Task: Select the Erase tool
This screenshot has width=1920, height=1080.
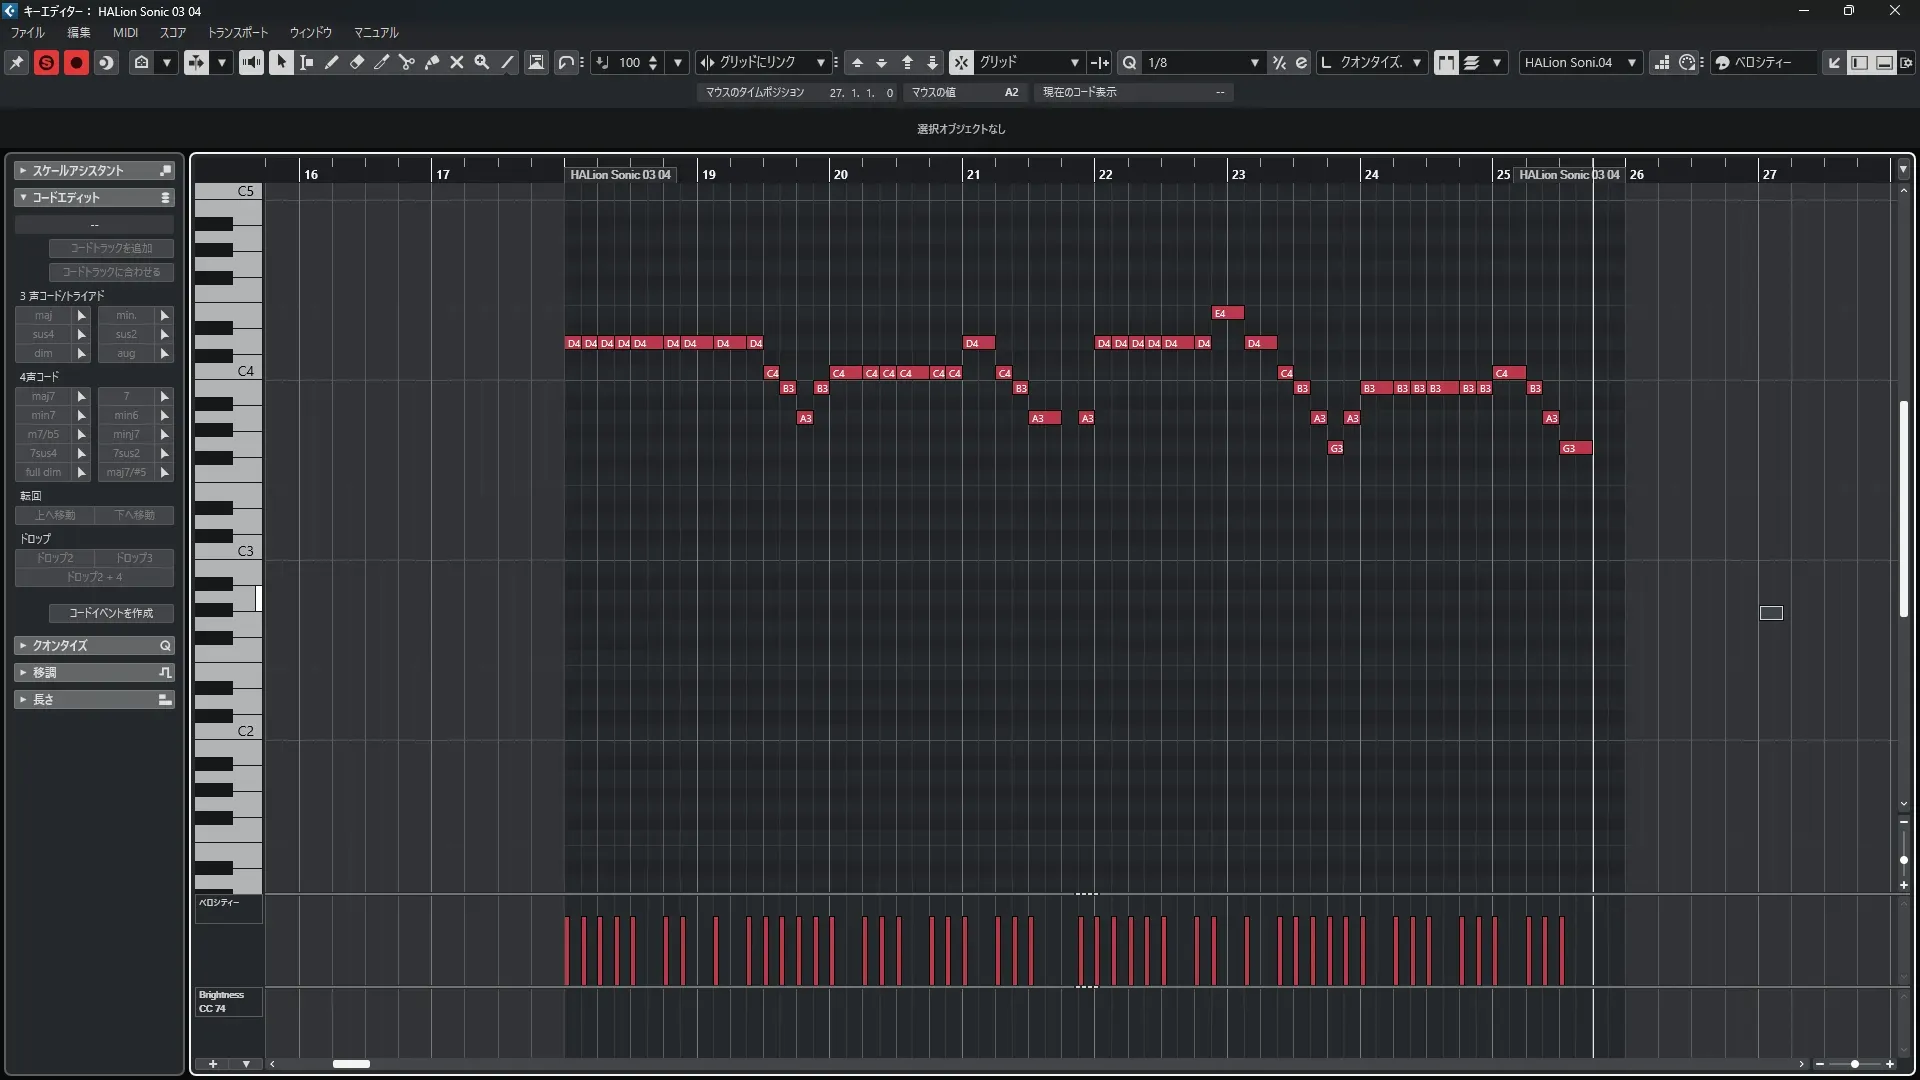Action: [x=356, y=62]
